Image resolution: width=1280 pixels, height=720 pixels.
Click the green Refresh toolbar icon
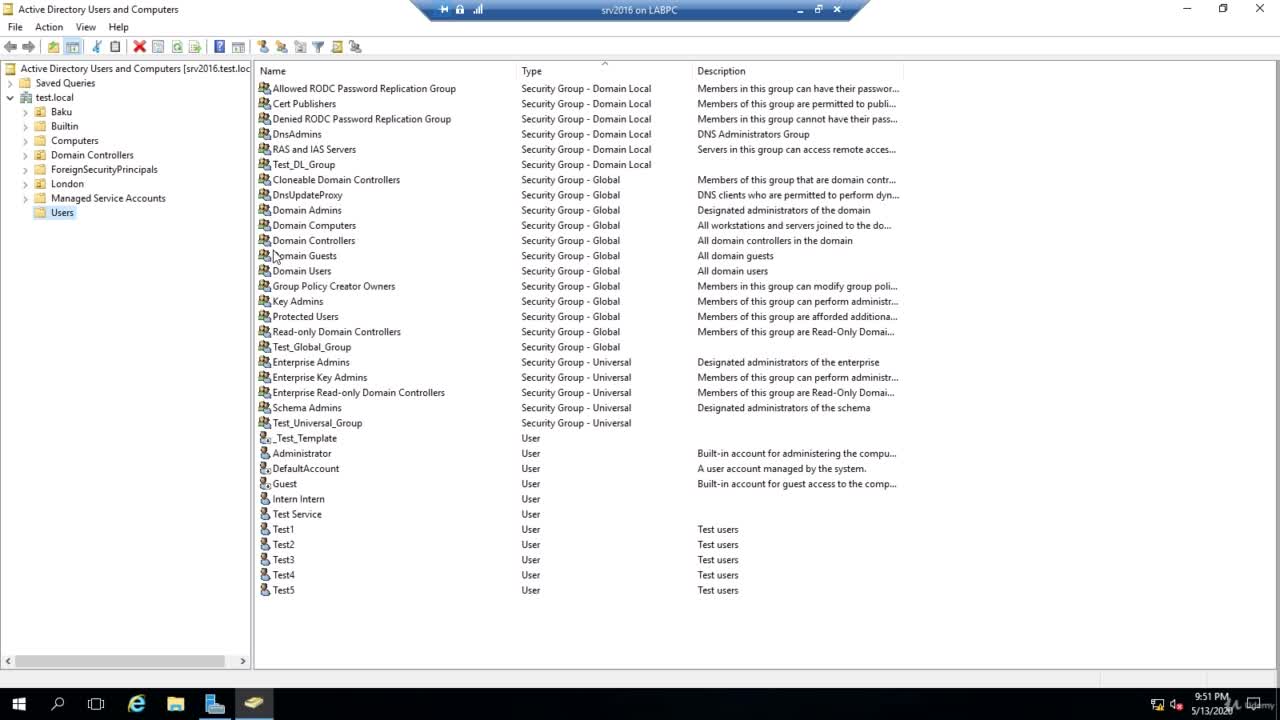tap(177, 47)
